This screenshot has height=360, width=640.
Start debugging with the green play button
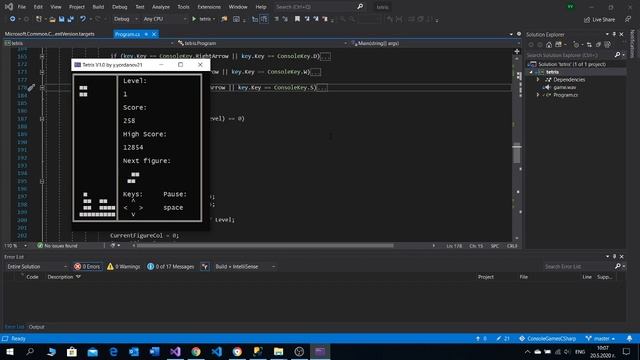click(x=194, y=19)
